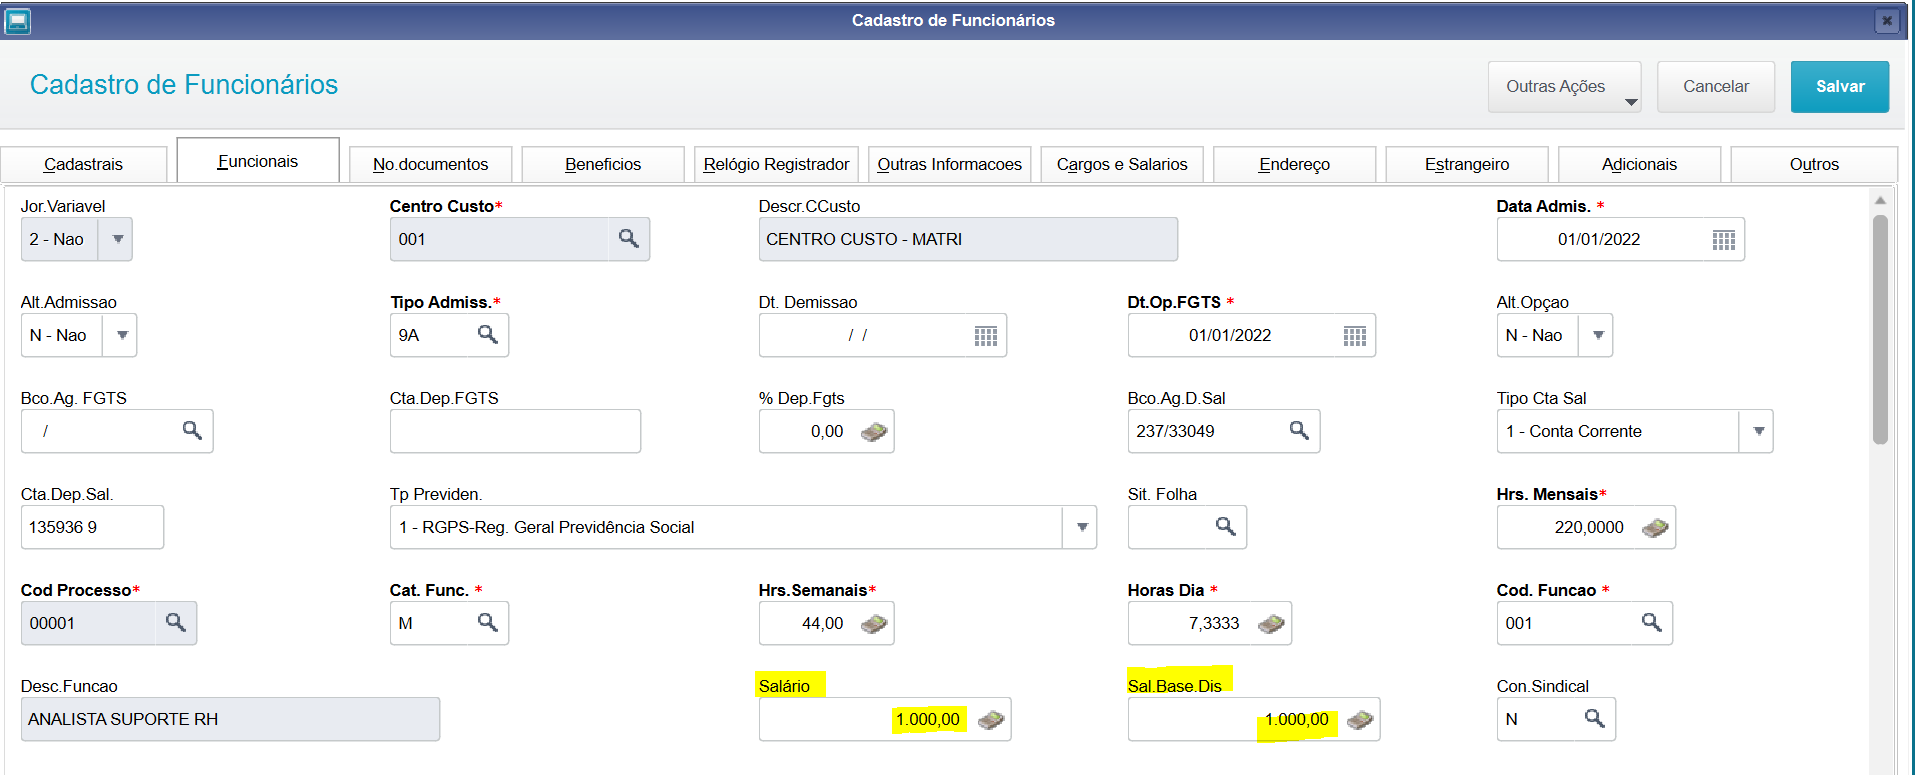The image size is (1915, 775).
Task: Open the Con.Sindical lookup magnifier
Action: coord(1594,719)
